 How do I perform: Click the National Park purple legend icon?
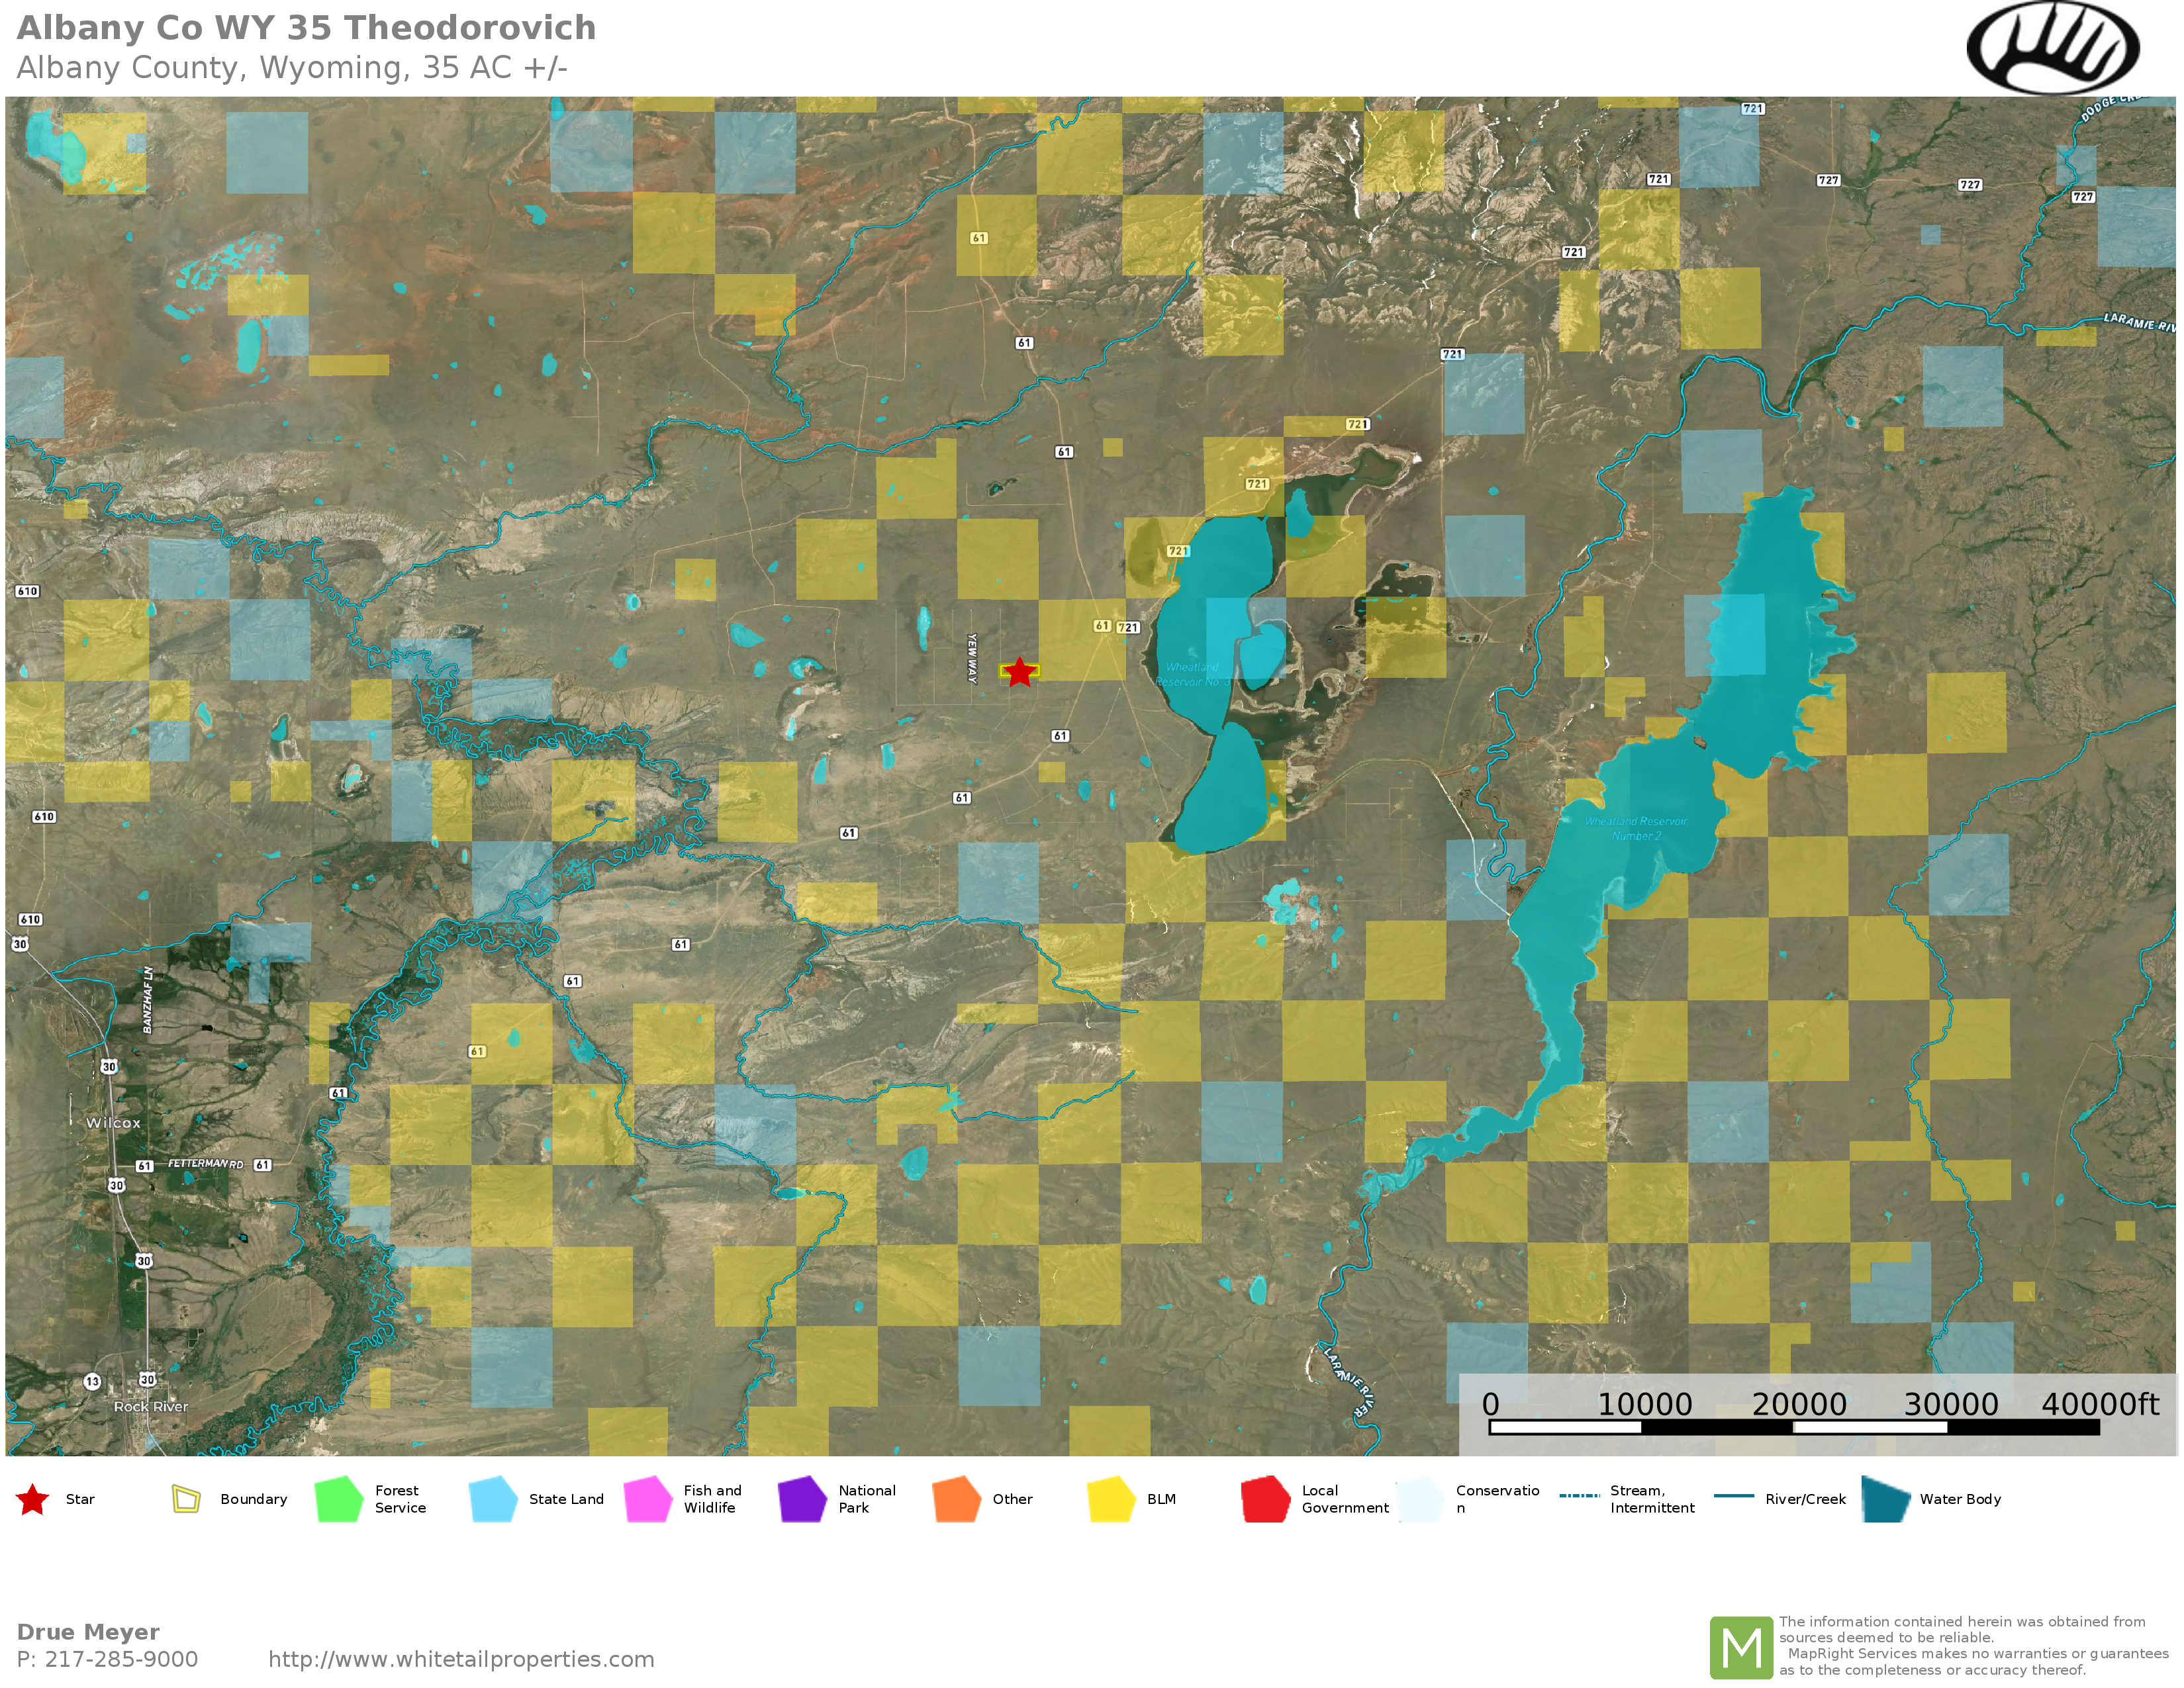pos(802,1499)
